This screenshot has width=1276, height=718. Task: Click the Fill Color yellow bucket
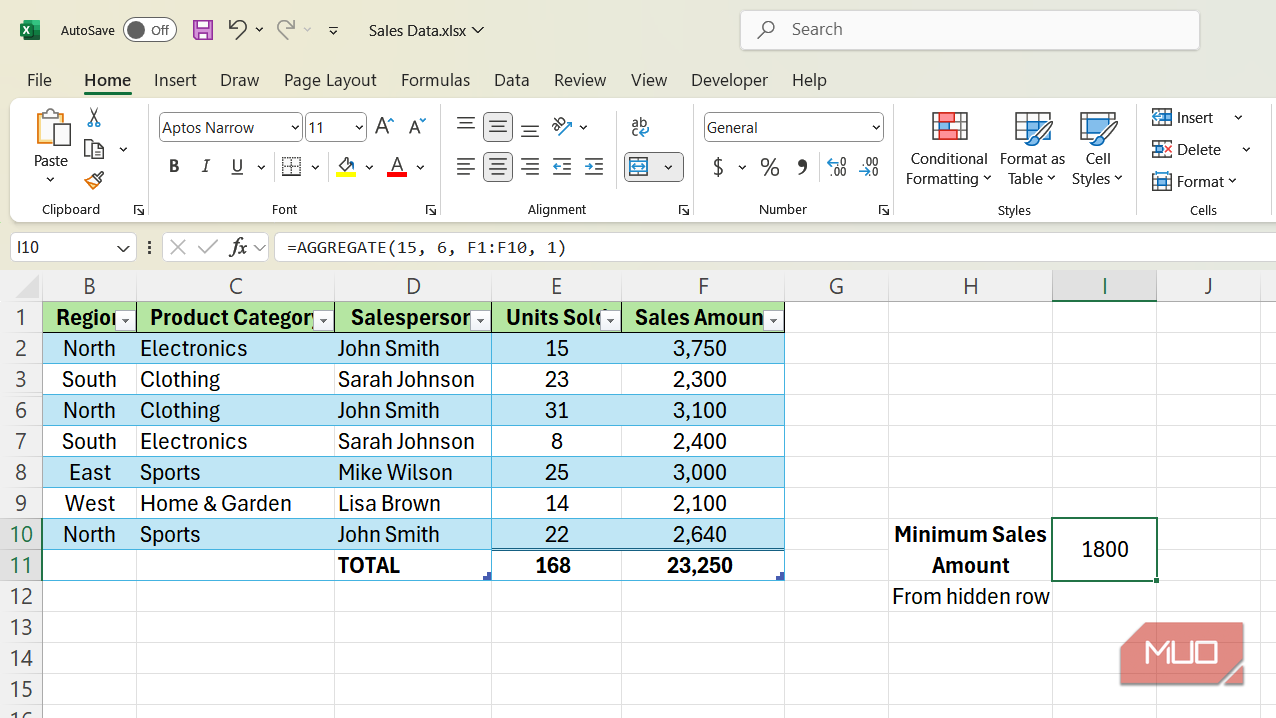tap(346, 167)
